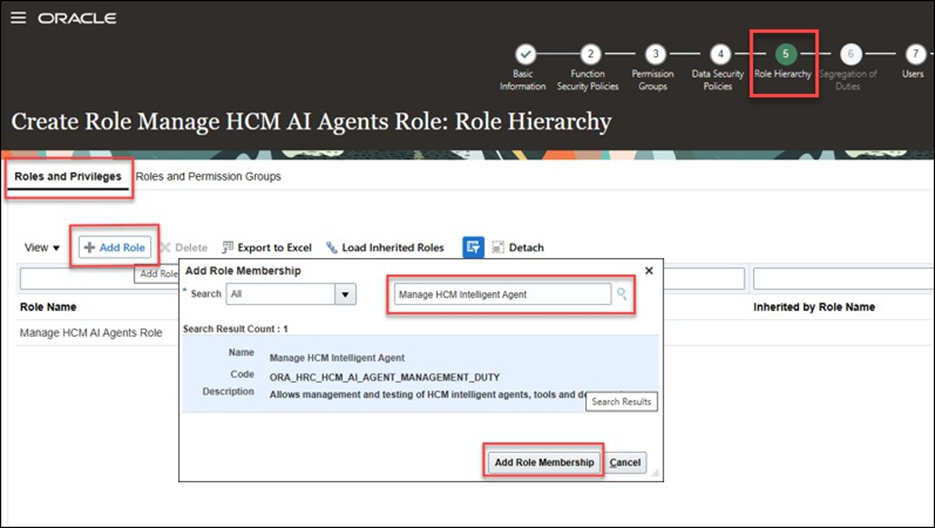Click the Load Inherited Roles icon
Image resolution: width=935 pixels, height=528 pixels.
click(332, 247)
